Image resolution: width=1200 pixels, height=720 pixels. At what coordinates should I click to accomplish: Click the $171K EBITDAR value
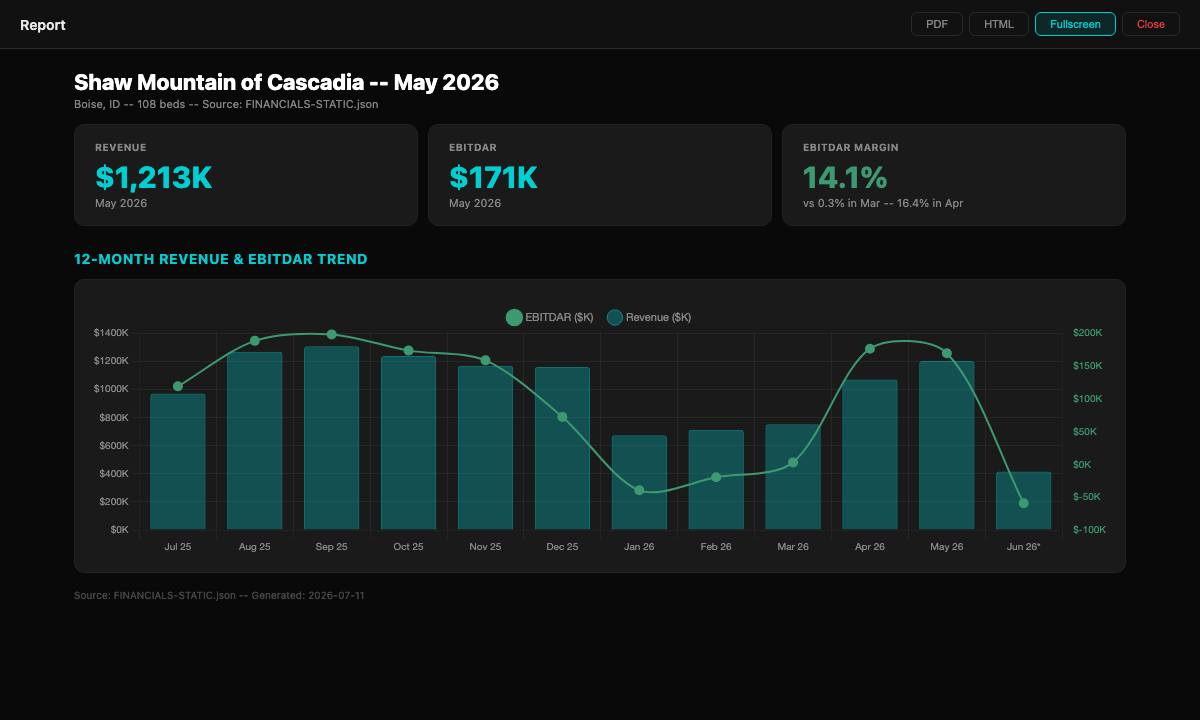point(493,177)
